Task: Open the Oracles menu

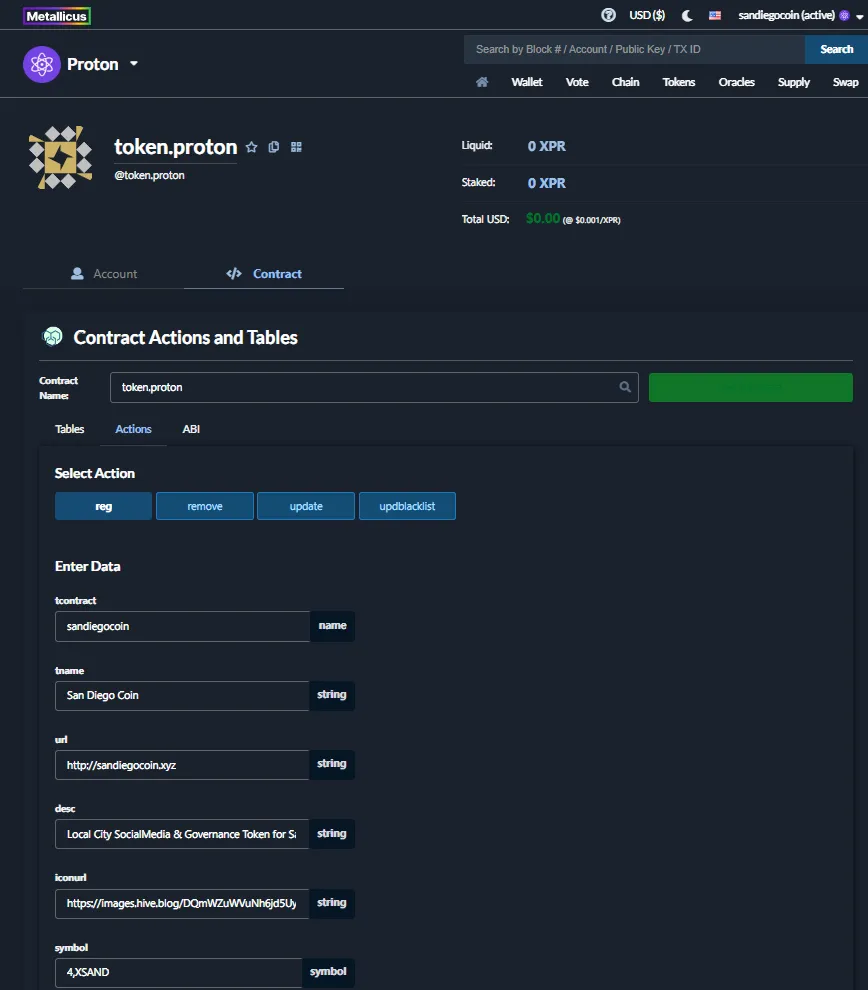Action: coord(736,82)
